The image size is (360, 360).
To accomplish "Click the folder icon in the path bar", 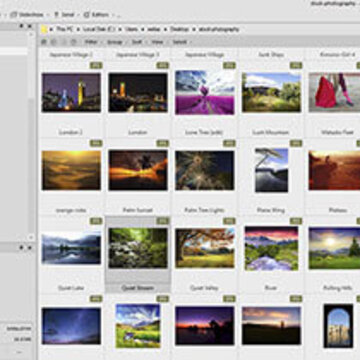I will tap(44, 29).
